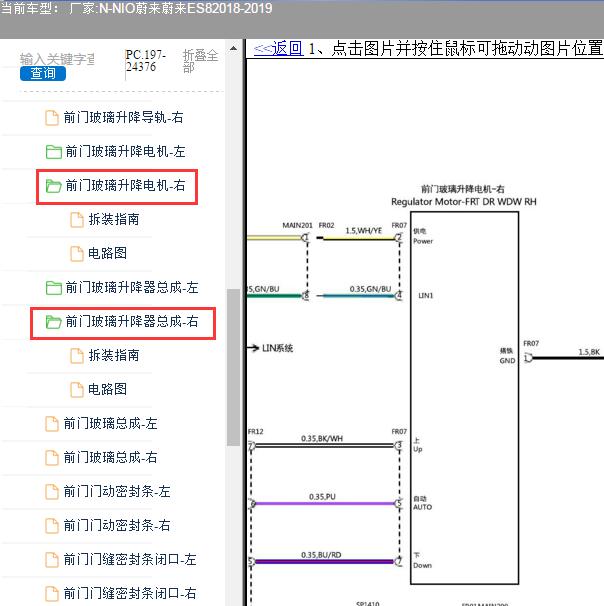Open 拆装指南 under 前门玻璃升降器总成-右
The width and height of the screenshot is (604, 606).
pos(114,355)
